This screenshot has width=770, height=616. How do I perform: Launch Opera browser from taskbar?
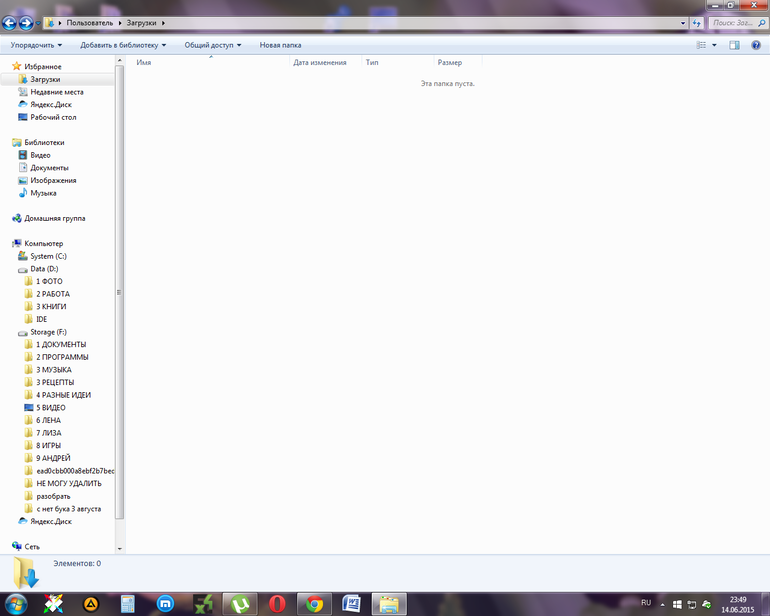tap(277, 604)
